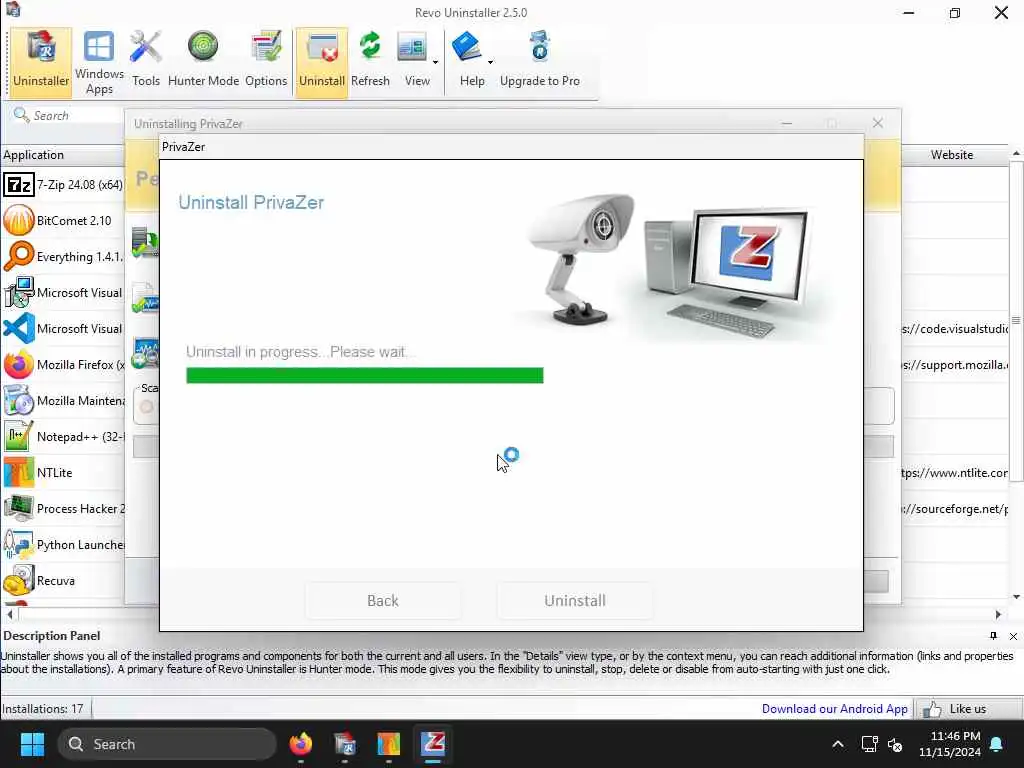Click the list vertical scrollbar down arrow

click(1016, 597)
